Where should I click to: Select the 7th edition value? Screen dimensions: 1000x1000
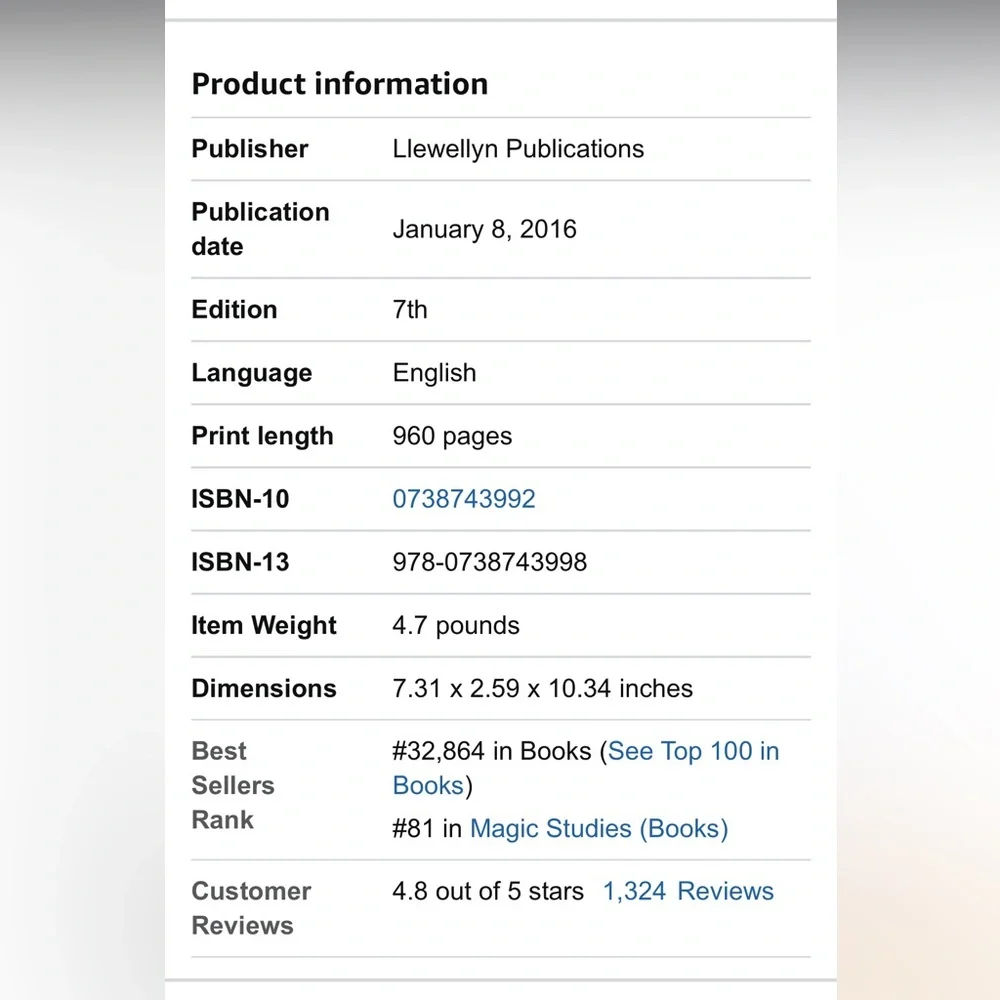point(410,310)
